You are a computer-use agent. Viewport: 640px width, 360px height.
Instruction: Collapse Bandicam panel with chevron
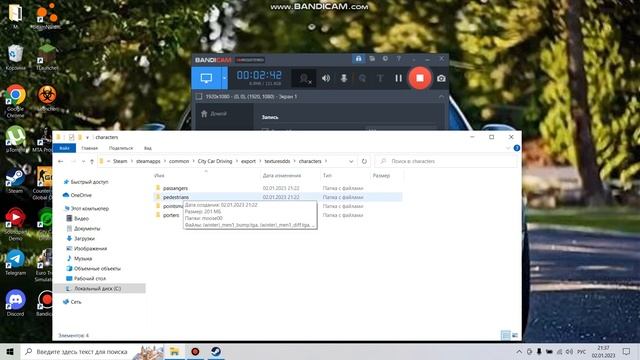[x=441, y=97]
